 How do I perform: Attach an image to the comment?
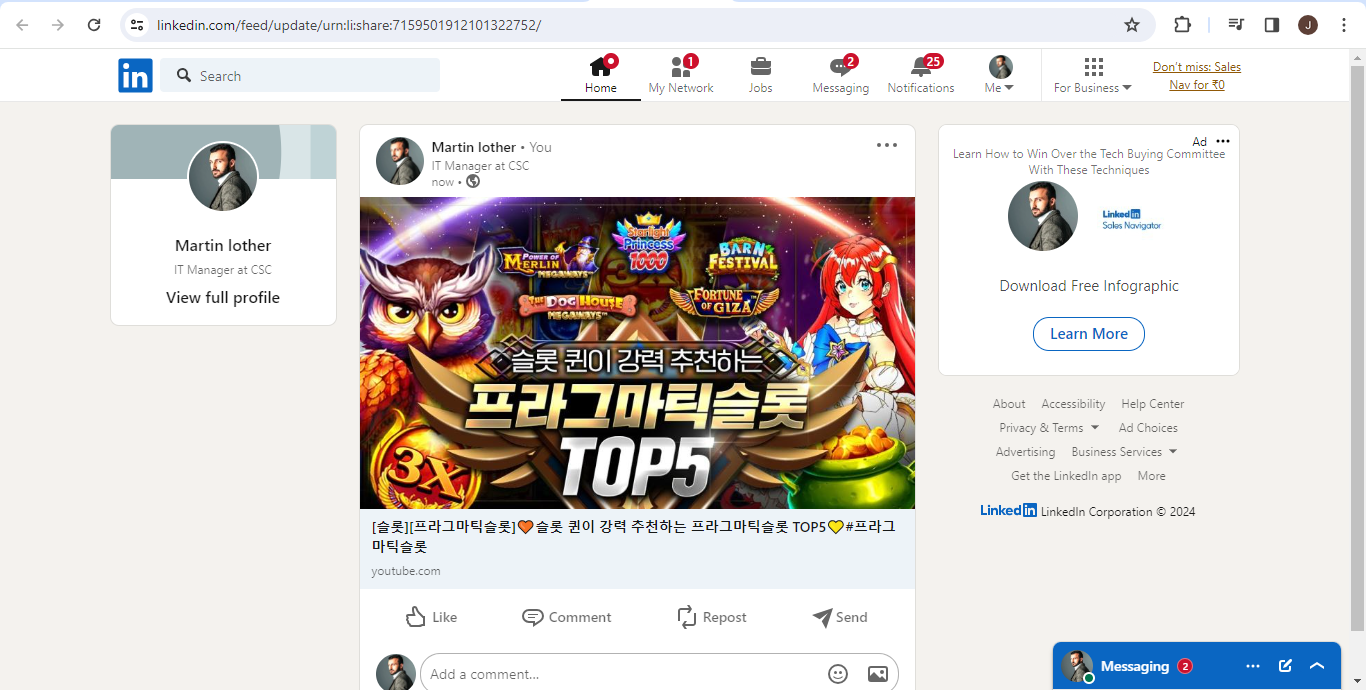pyautogui.click(x=877, y=674)
